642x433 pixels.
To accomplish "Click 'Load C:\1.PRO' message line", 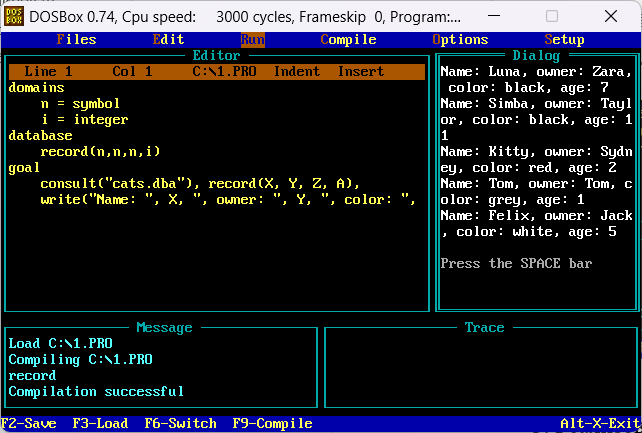I will (61, 343).
